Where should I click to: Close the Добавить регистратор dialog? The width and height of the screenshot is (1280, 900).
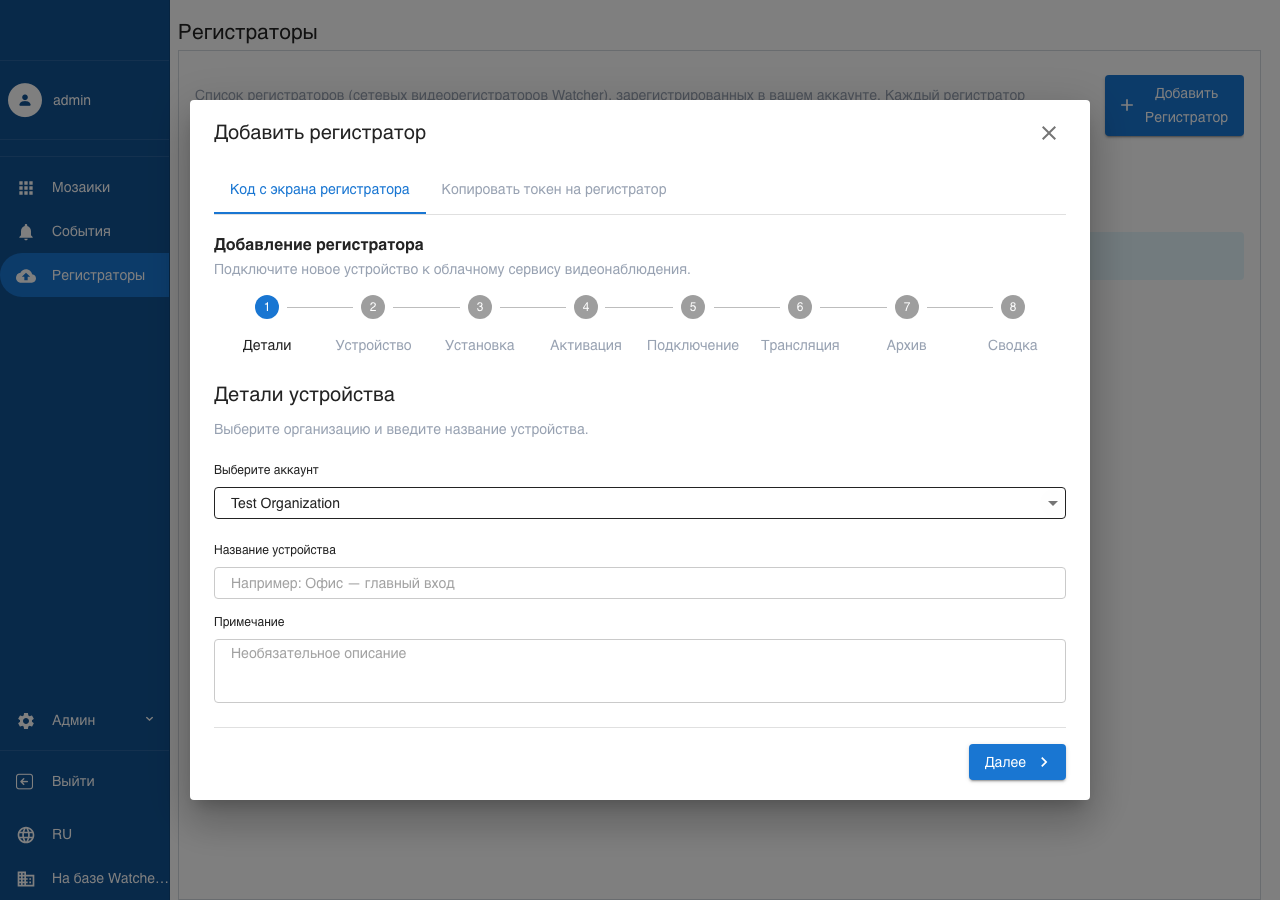click(x=1049, y=133)
